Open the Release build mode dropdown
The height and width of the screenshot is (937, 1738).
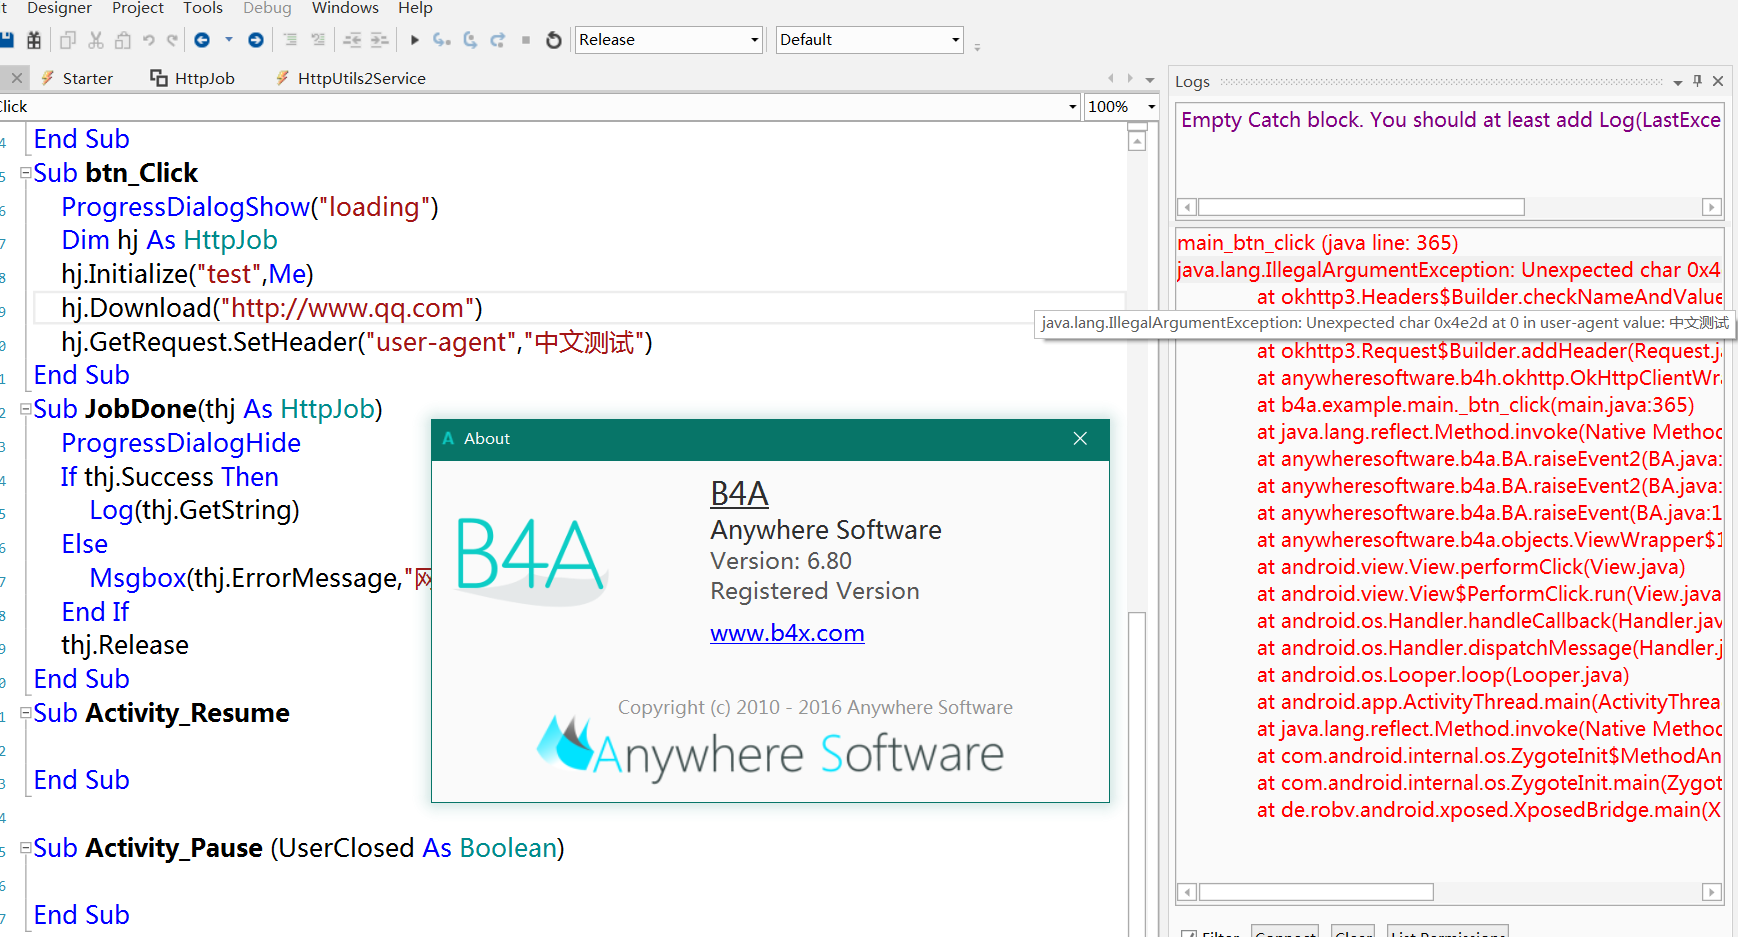(x=754, y=40)
